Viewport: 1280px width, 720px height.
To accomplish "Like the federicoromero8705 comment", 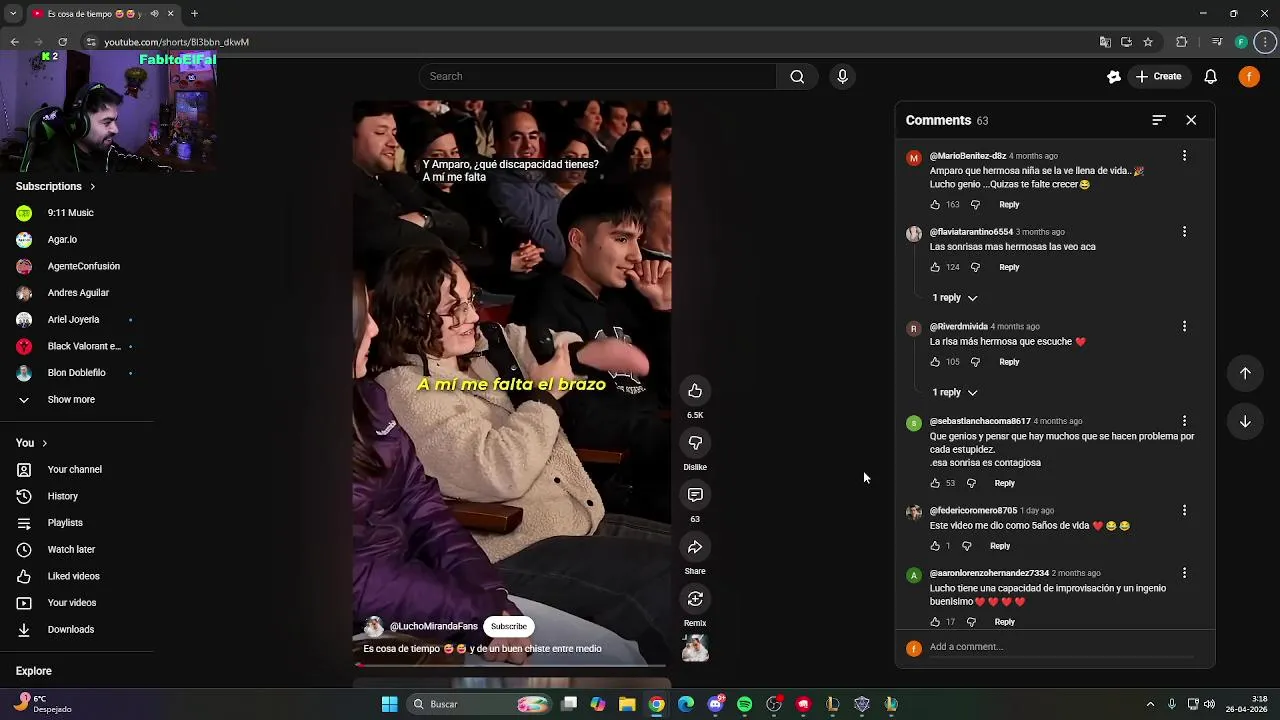I will 935,546.
